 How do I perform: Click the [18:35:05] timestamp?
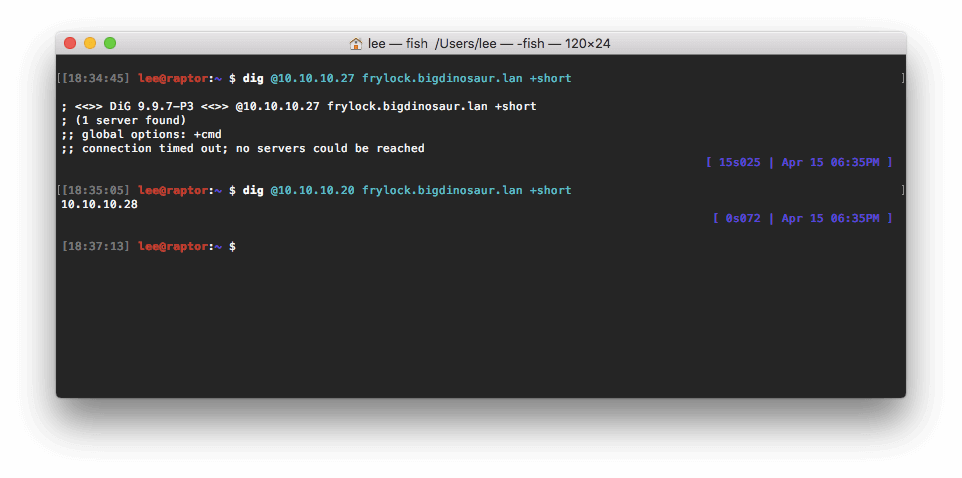pyautogui.click(x=96, y=190)
